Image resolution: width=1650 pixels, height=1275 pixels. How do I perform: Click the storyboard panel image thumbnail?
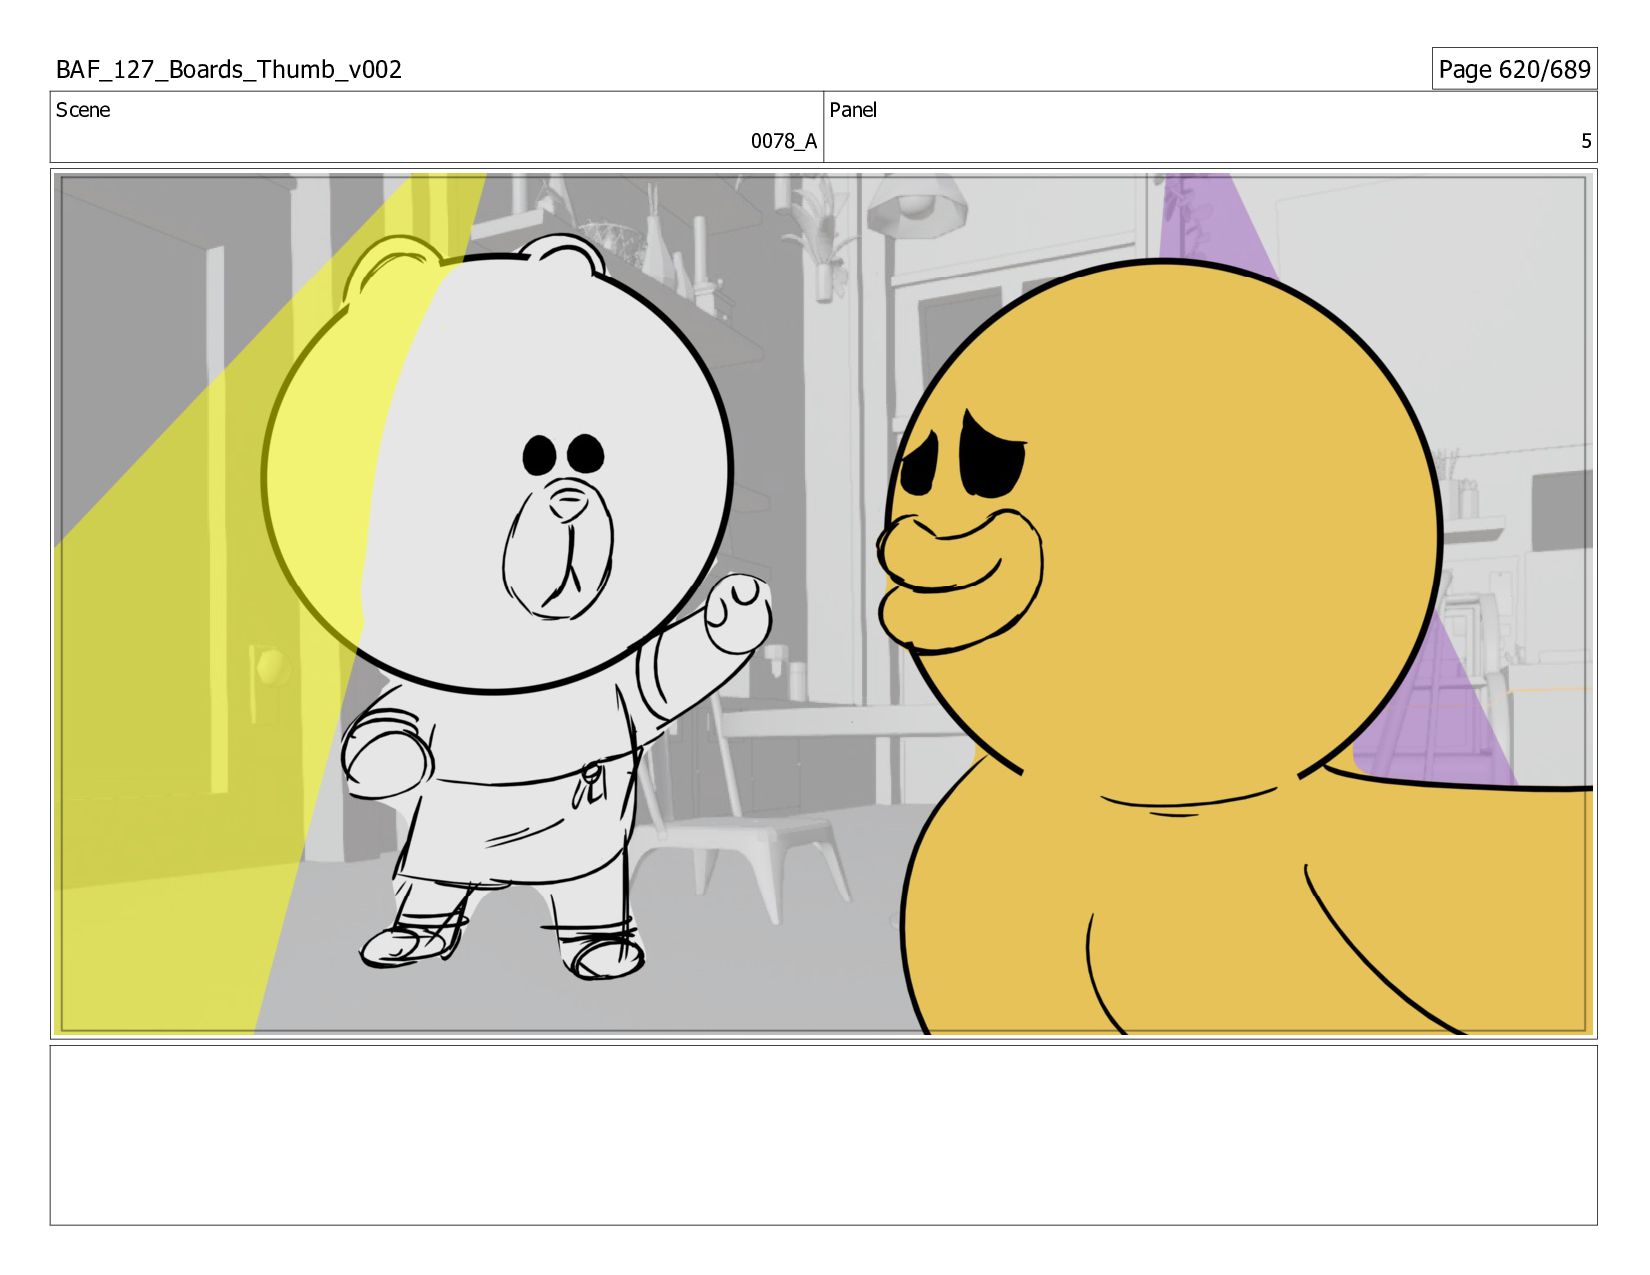pos(824,604)
